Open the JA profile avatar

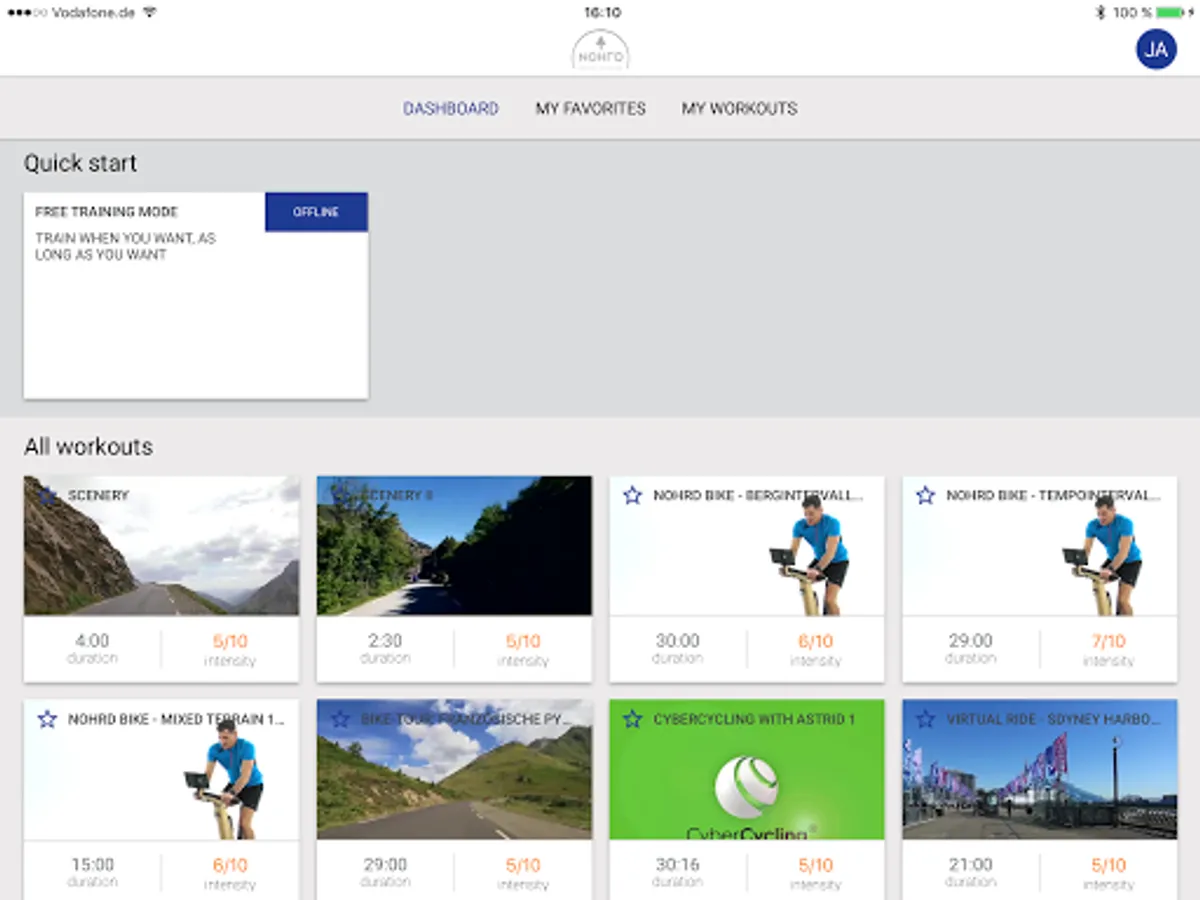coord(1156,49)
